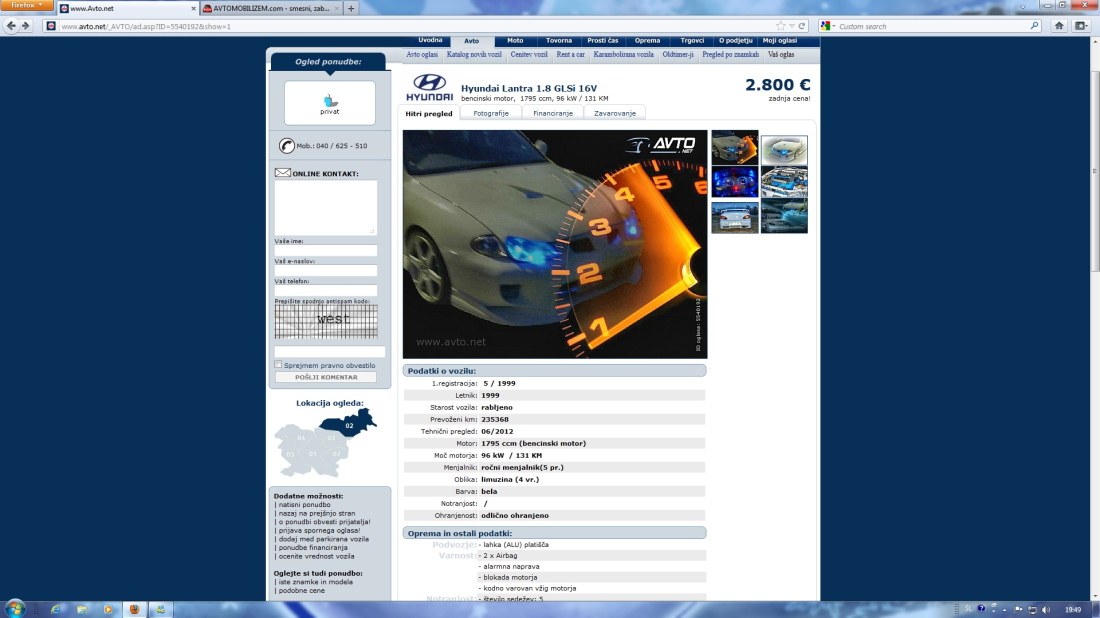Click dodaj med parkirana vozila link
The image size is (1100, 618).
323,539
